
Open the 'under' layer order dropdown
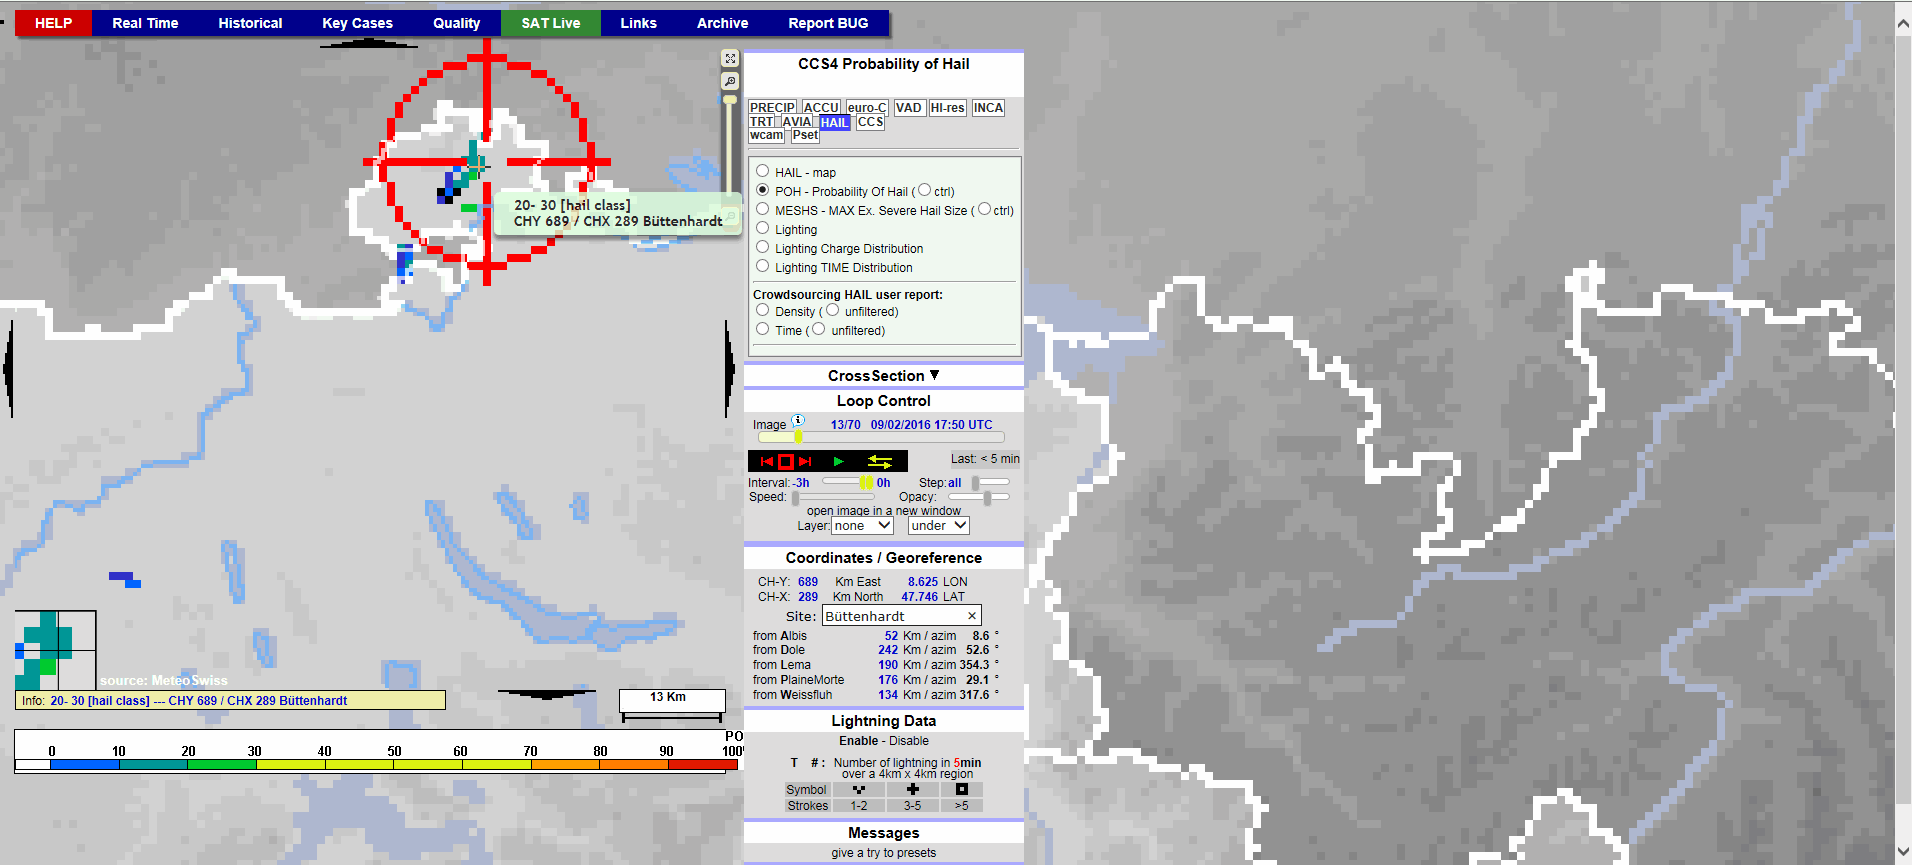coord(939,526)
